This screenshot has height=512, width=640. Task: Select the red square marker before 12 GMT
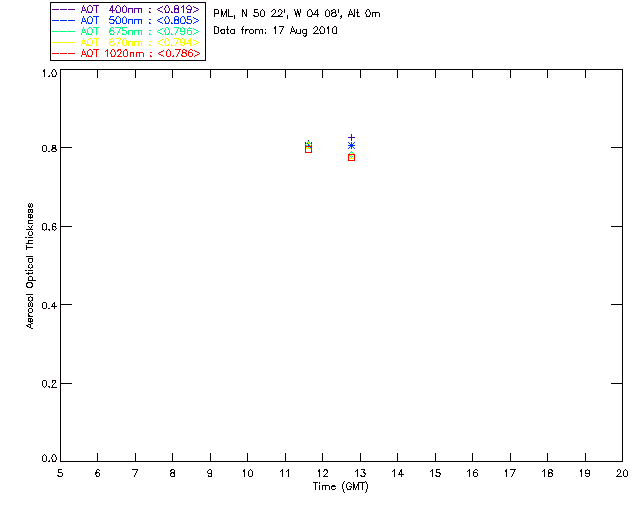pos(309,149)
